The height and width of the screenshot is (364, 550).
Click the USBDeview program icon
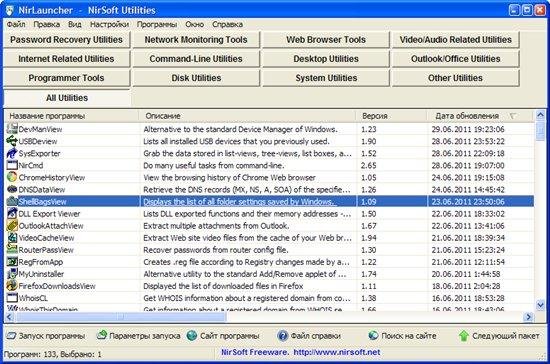pos(12,141)
